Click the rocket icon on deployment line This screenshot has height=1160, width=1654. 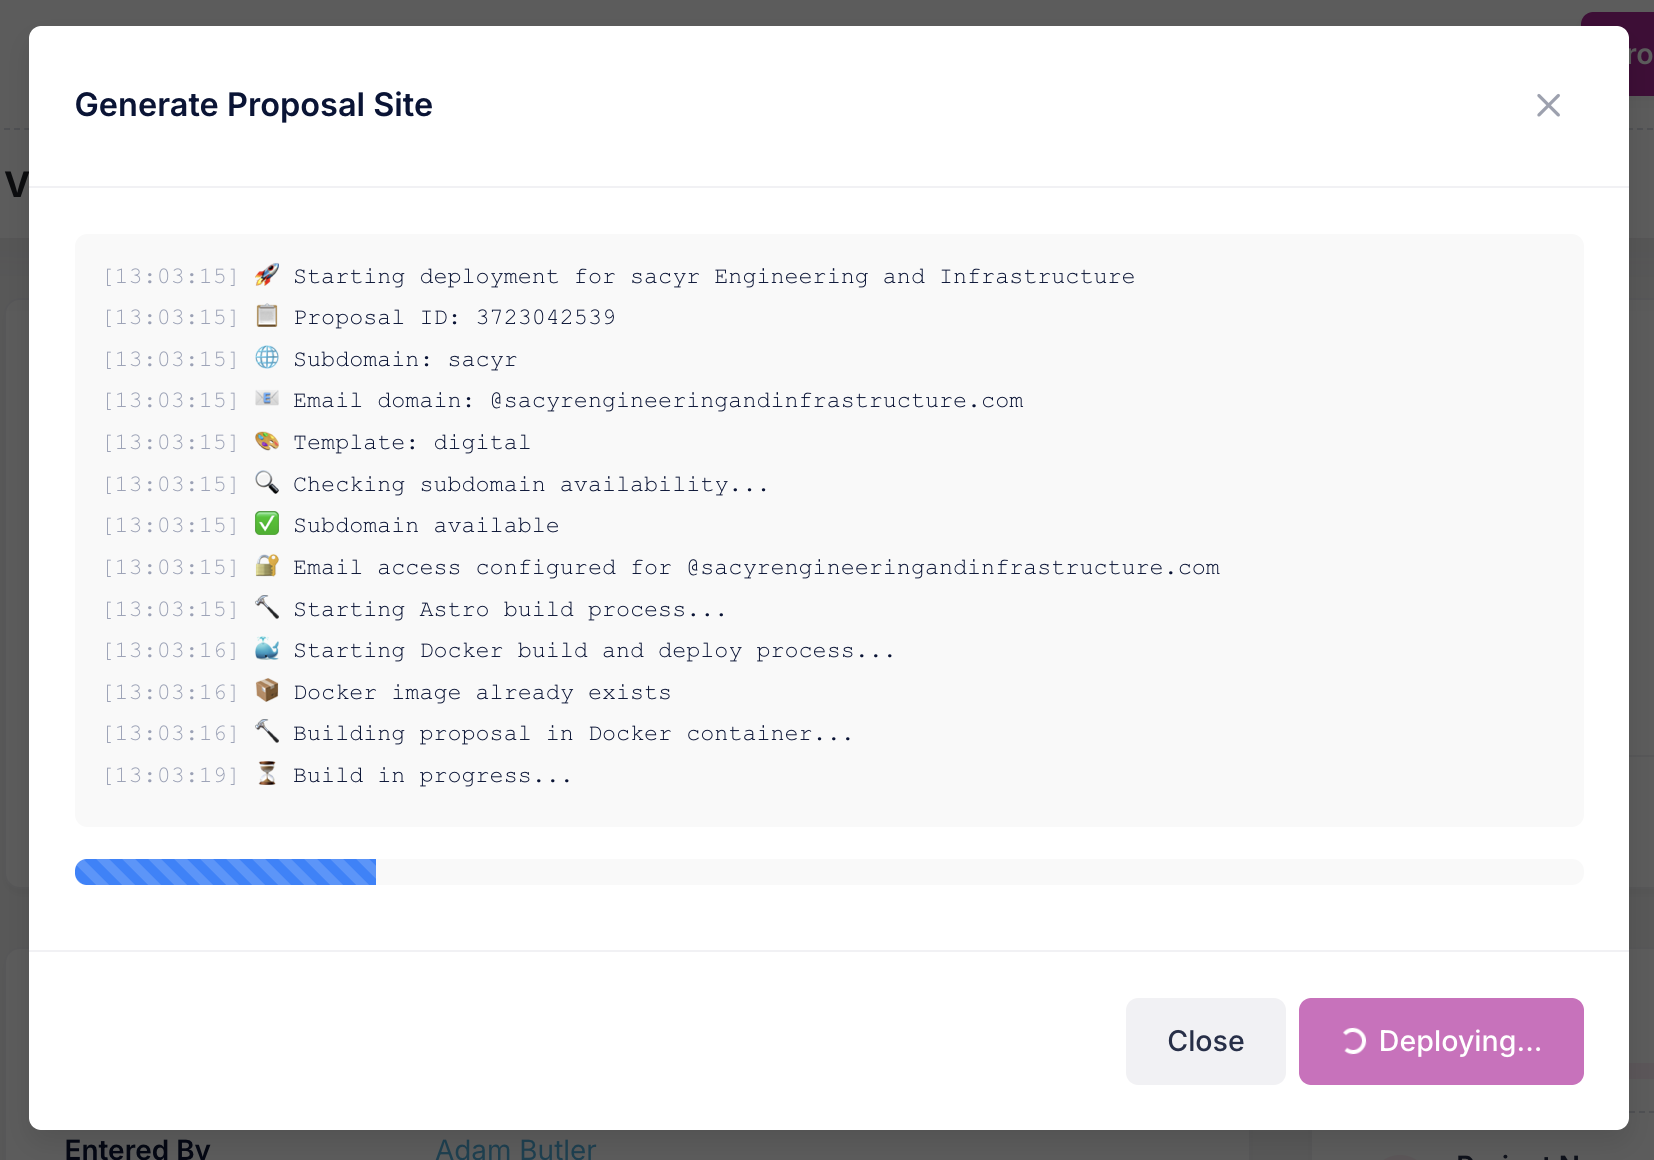tap(267, 275)
